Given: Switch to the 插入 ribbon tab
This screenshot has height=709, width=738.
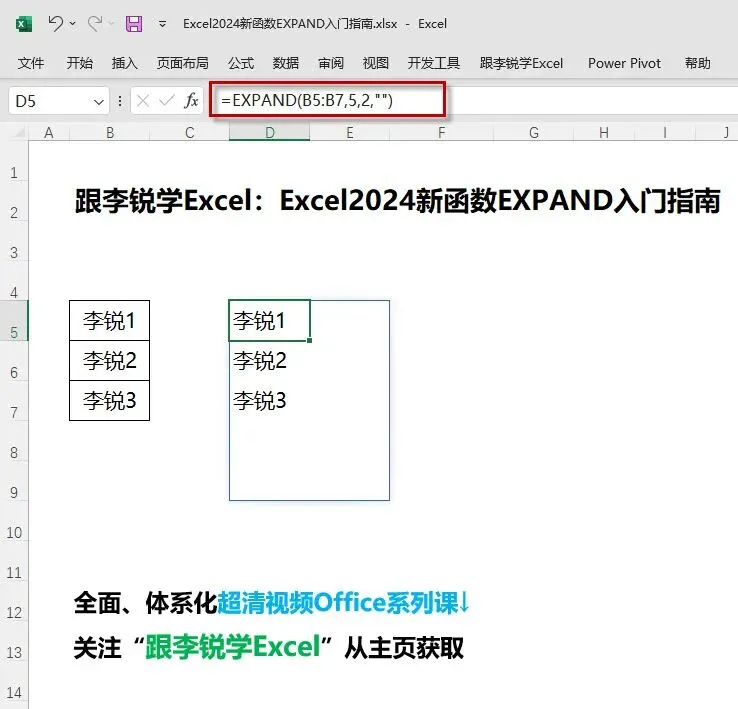Looking at the screenshot, I should pos(124,63).
